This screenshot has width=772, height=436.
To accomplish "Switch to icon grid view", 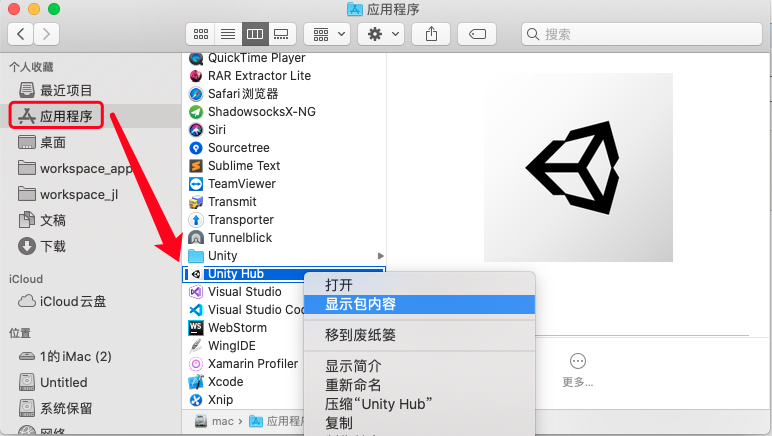I will [200, 34].
